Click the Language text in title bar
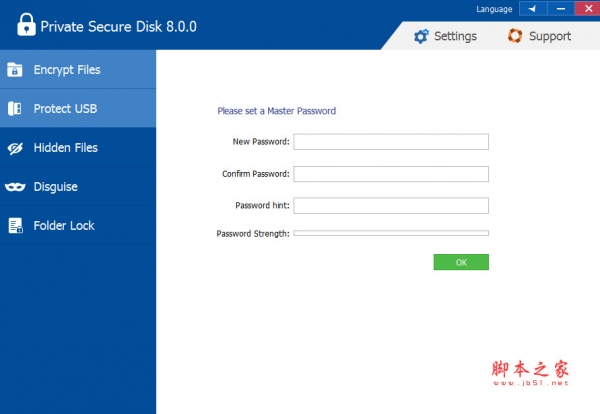This screenshot has width=600, height=414. (494, 9)
